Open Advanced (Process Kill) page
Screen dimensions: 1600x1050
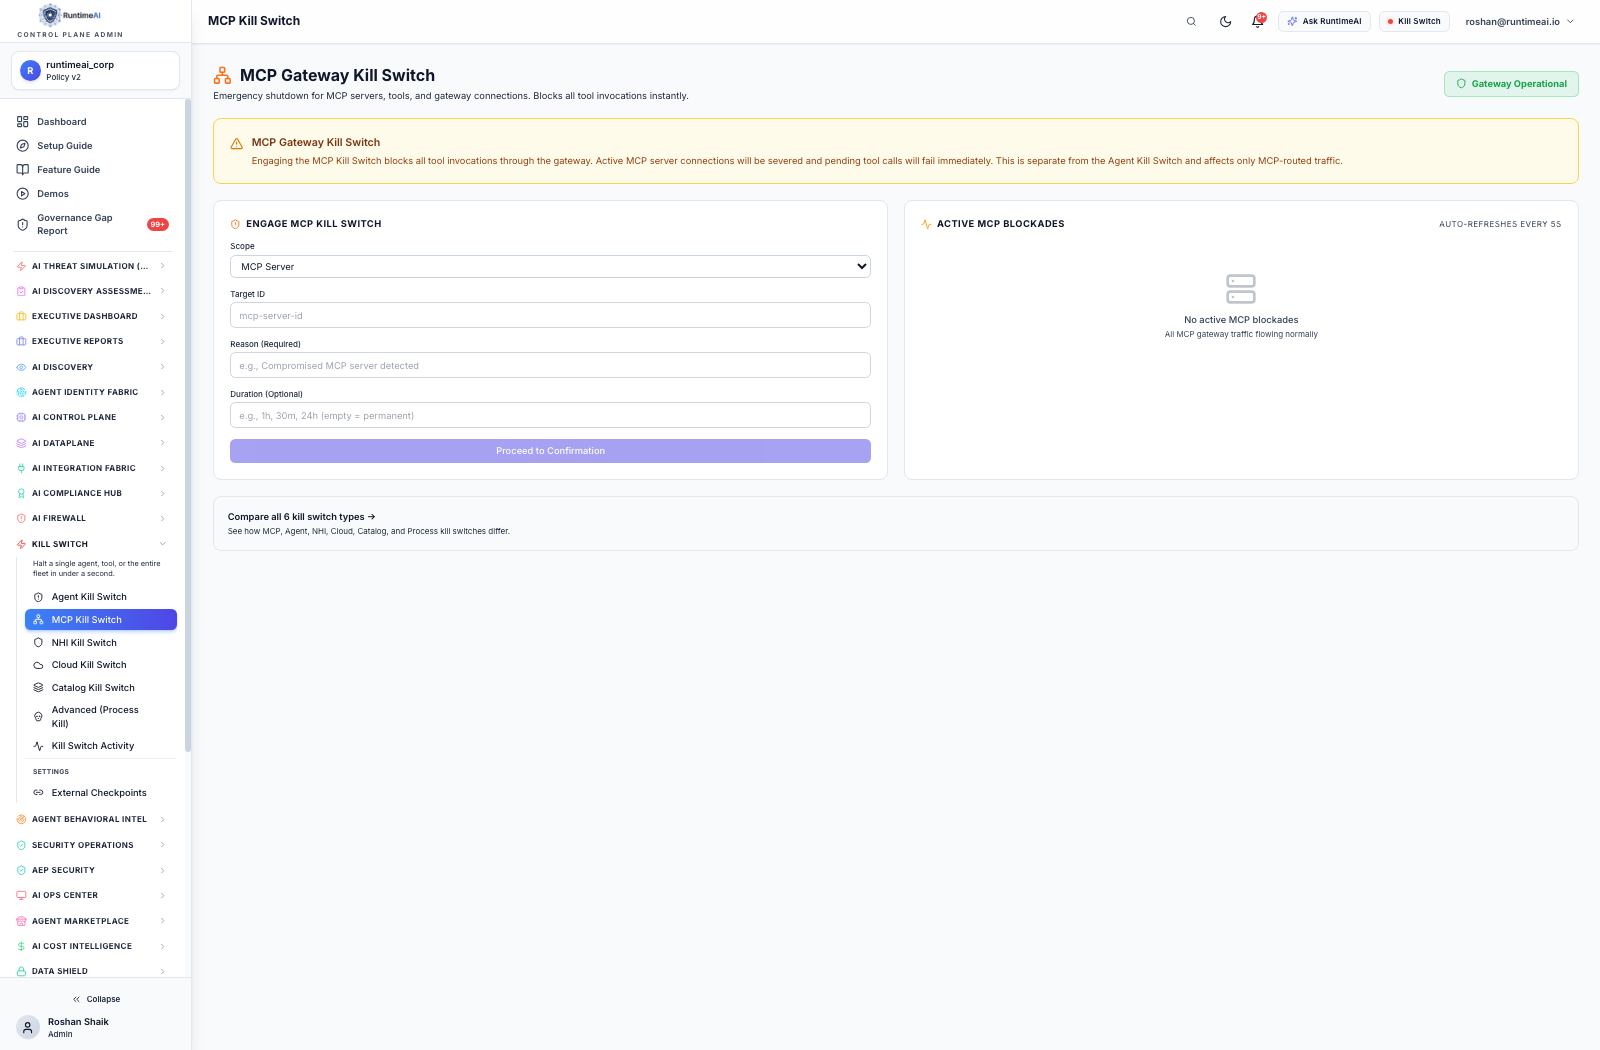[101, 717]
